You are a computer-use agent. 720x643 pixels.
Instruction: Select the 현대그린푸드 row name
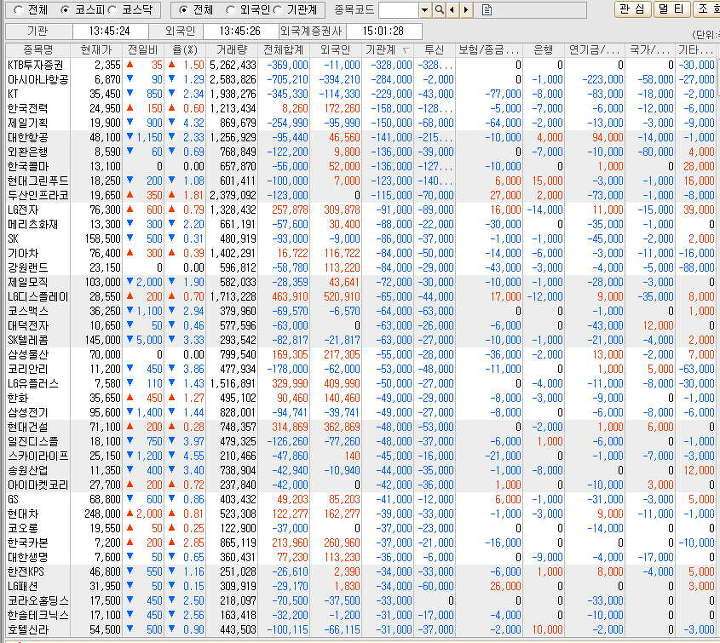[x=38, y=180]
